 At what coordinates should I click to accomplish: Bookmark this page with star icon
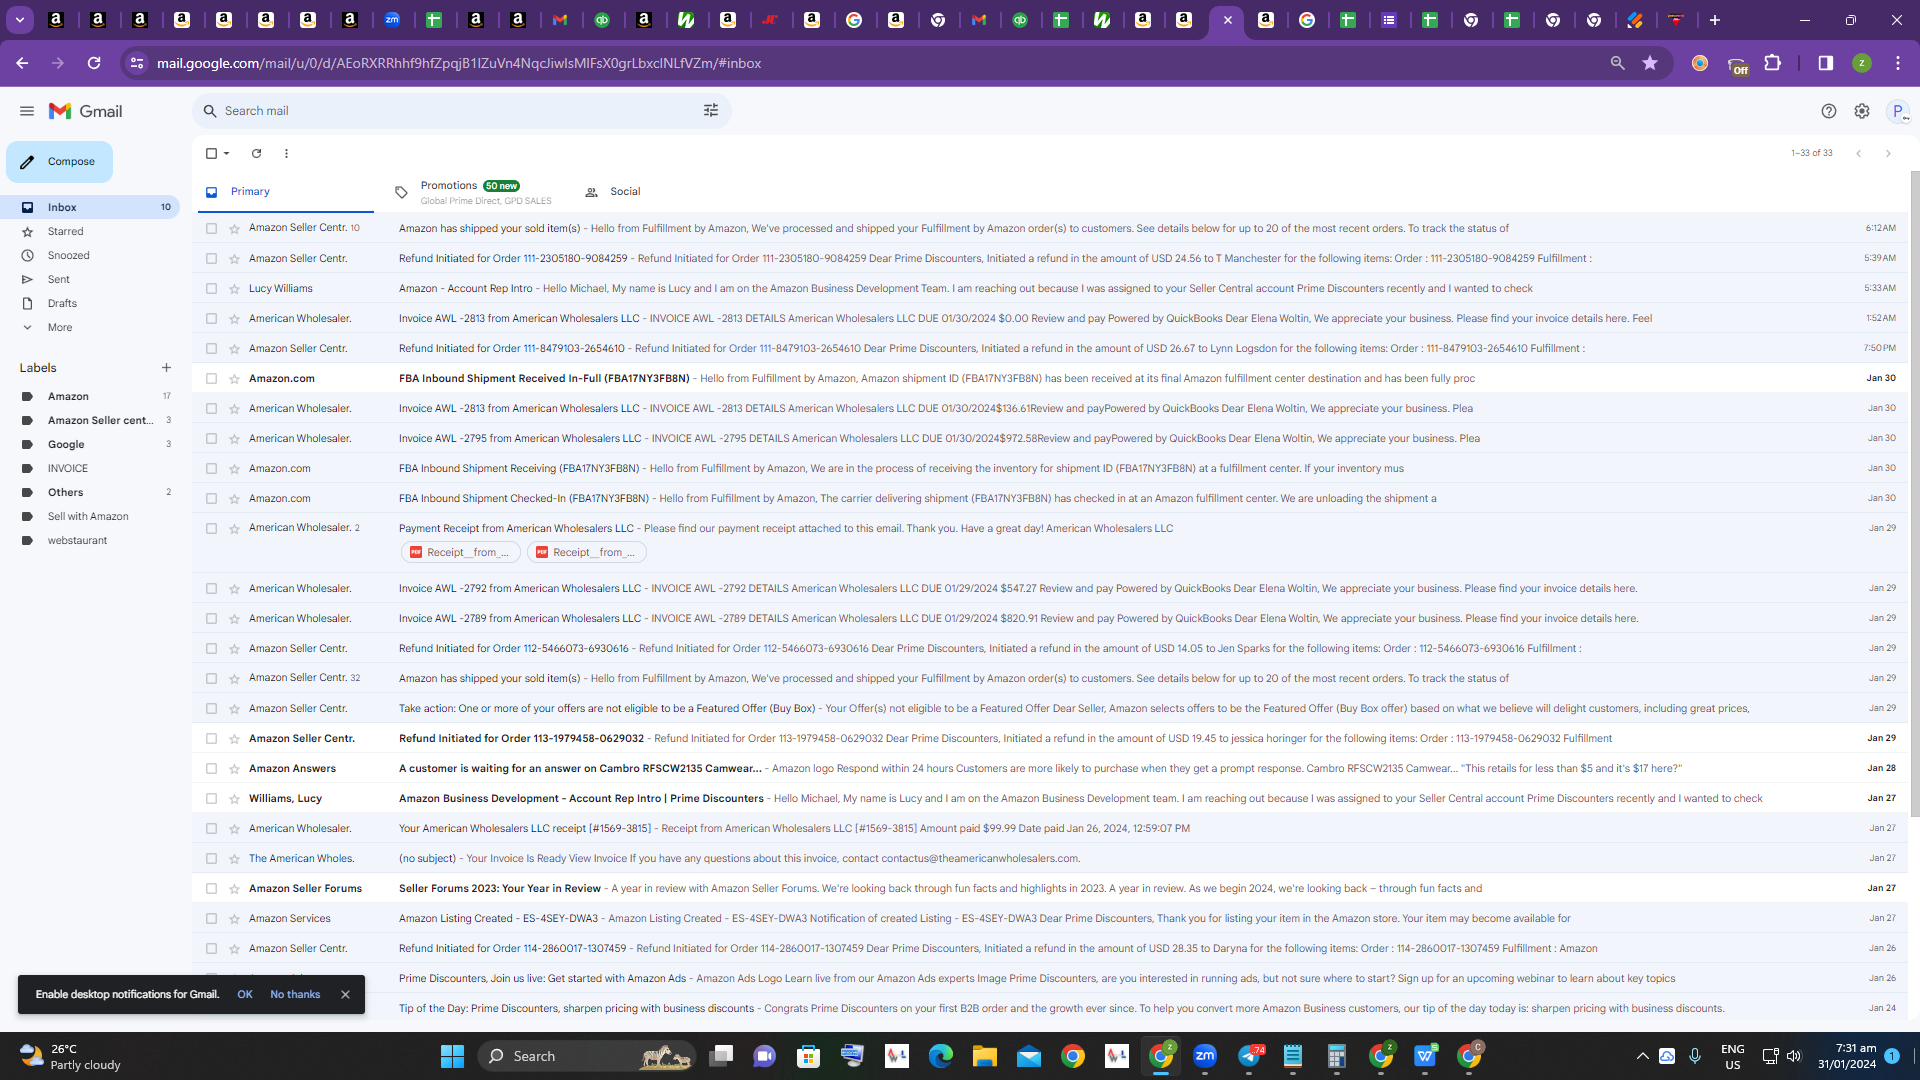(1650, 63)
